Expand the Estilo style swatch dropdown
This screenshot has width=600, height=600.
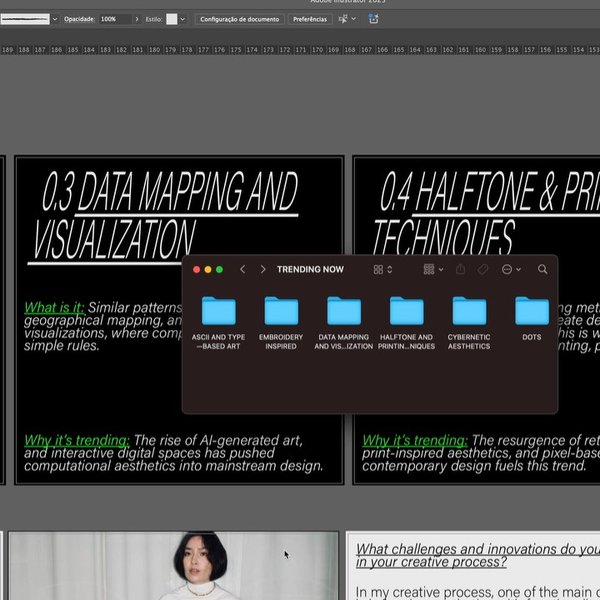pos(182,19)
